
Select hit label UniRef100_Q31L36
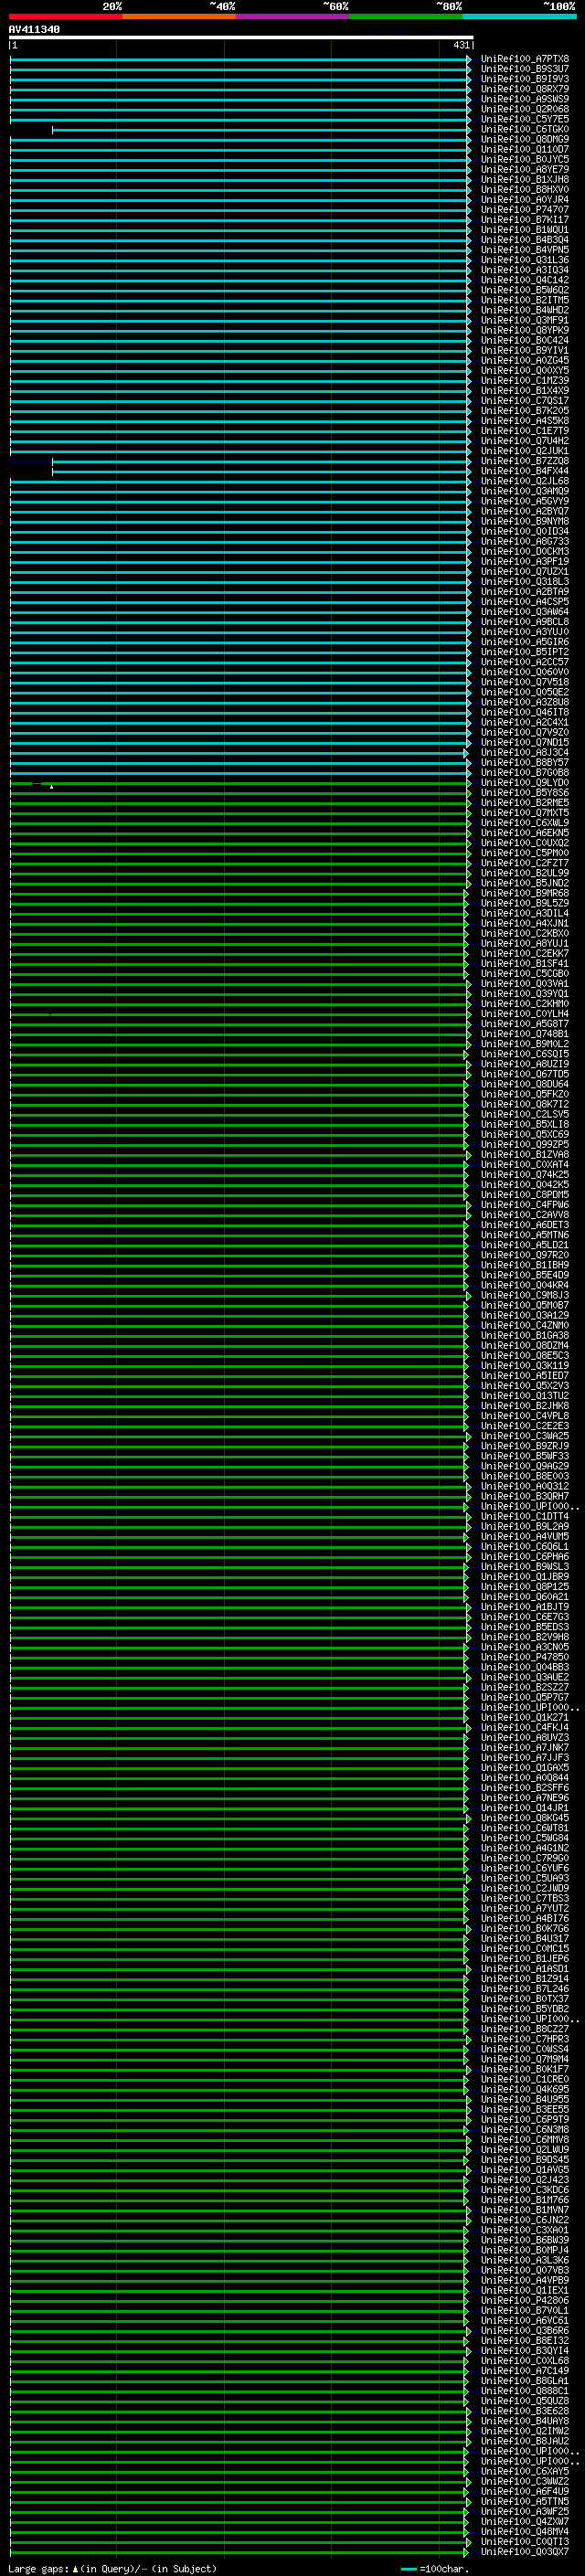click(x=524, y=260)
